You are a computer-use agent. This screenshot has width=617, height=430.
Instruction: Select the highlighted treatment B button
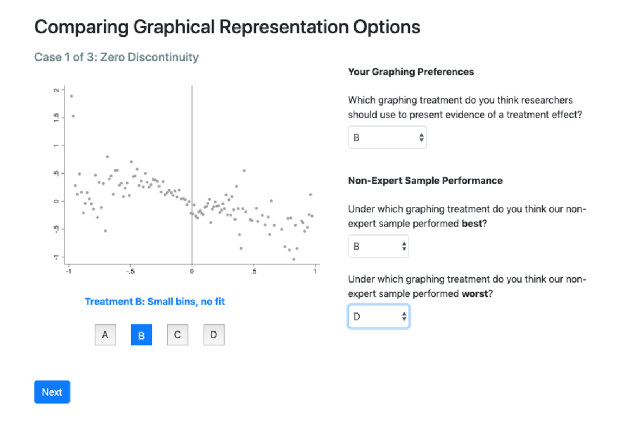(x=141, y=335)
